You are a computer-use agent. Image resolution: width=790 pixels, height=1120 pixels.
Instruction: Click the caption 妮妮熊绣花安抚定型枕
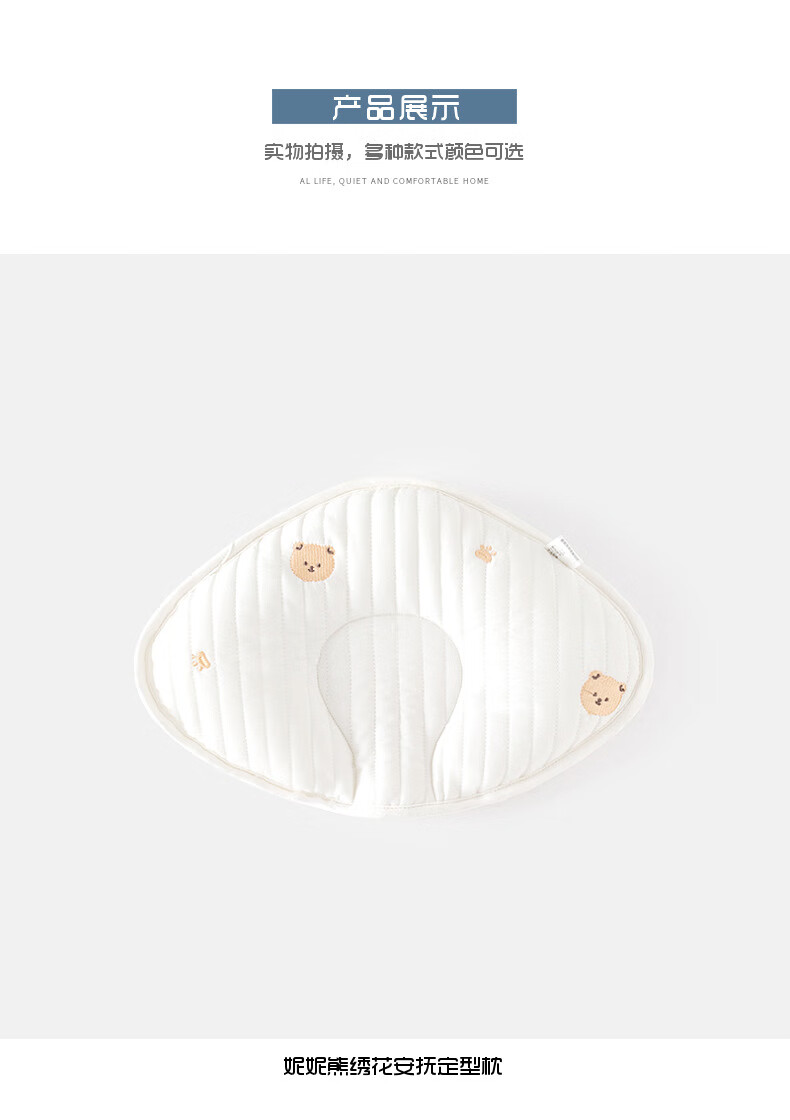click(x=393, y=1066)
